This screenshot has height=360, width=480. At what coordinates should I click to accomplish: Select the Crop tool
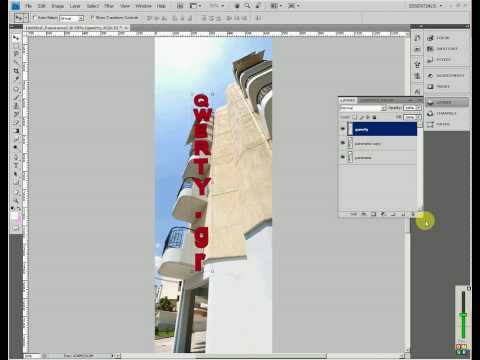16,70
